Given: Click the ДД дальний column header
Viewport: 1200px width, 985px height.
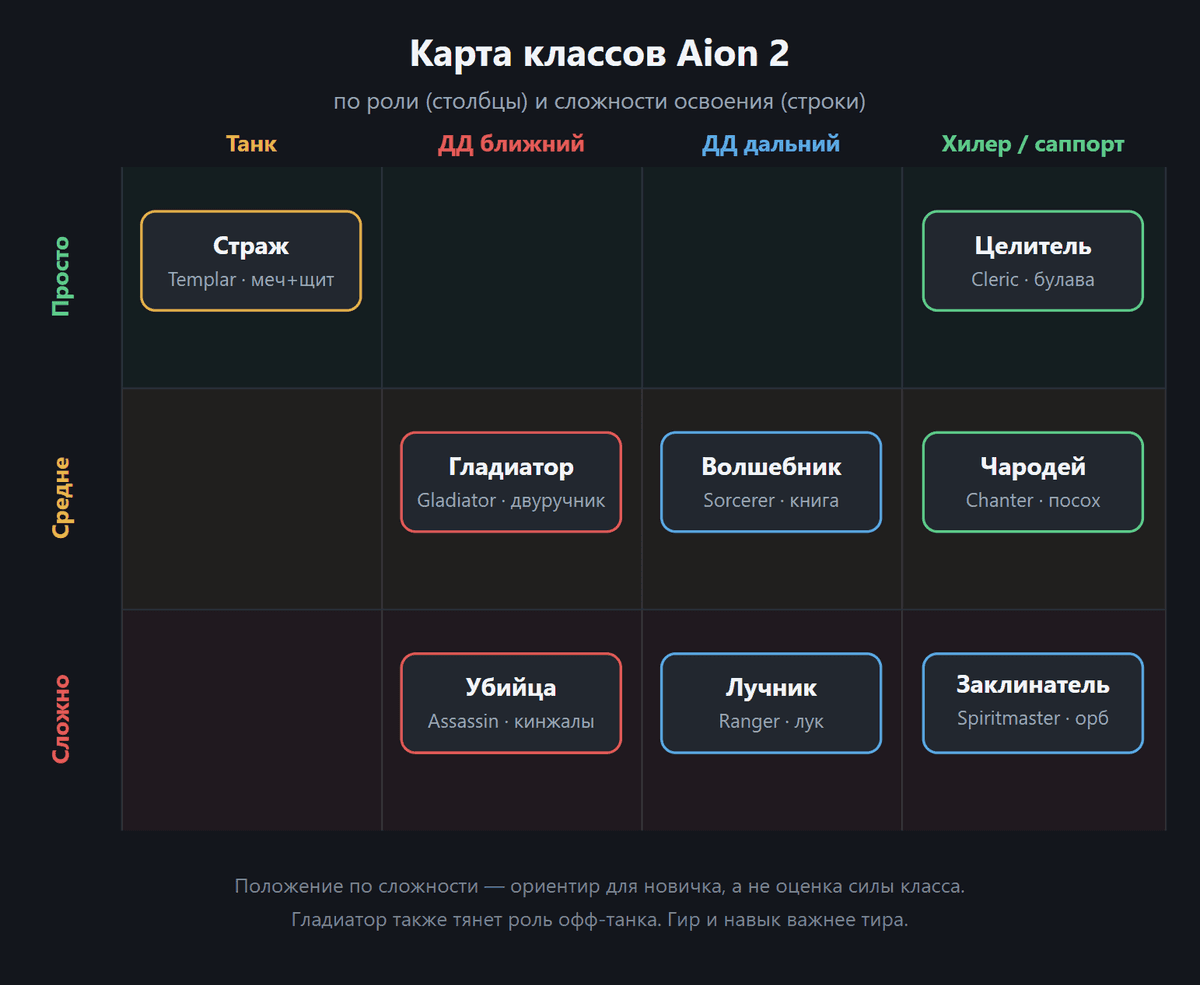Looking at the screenshot, I should click(x=771, y=144).
